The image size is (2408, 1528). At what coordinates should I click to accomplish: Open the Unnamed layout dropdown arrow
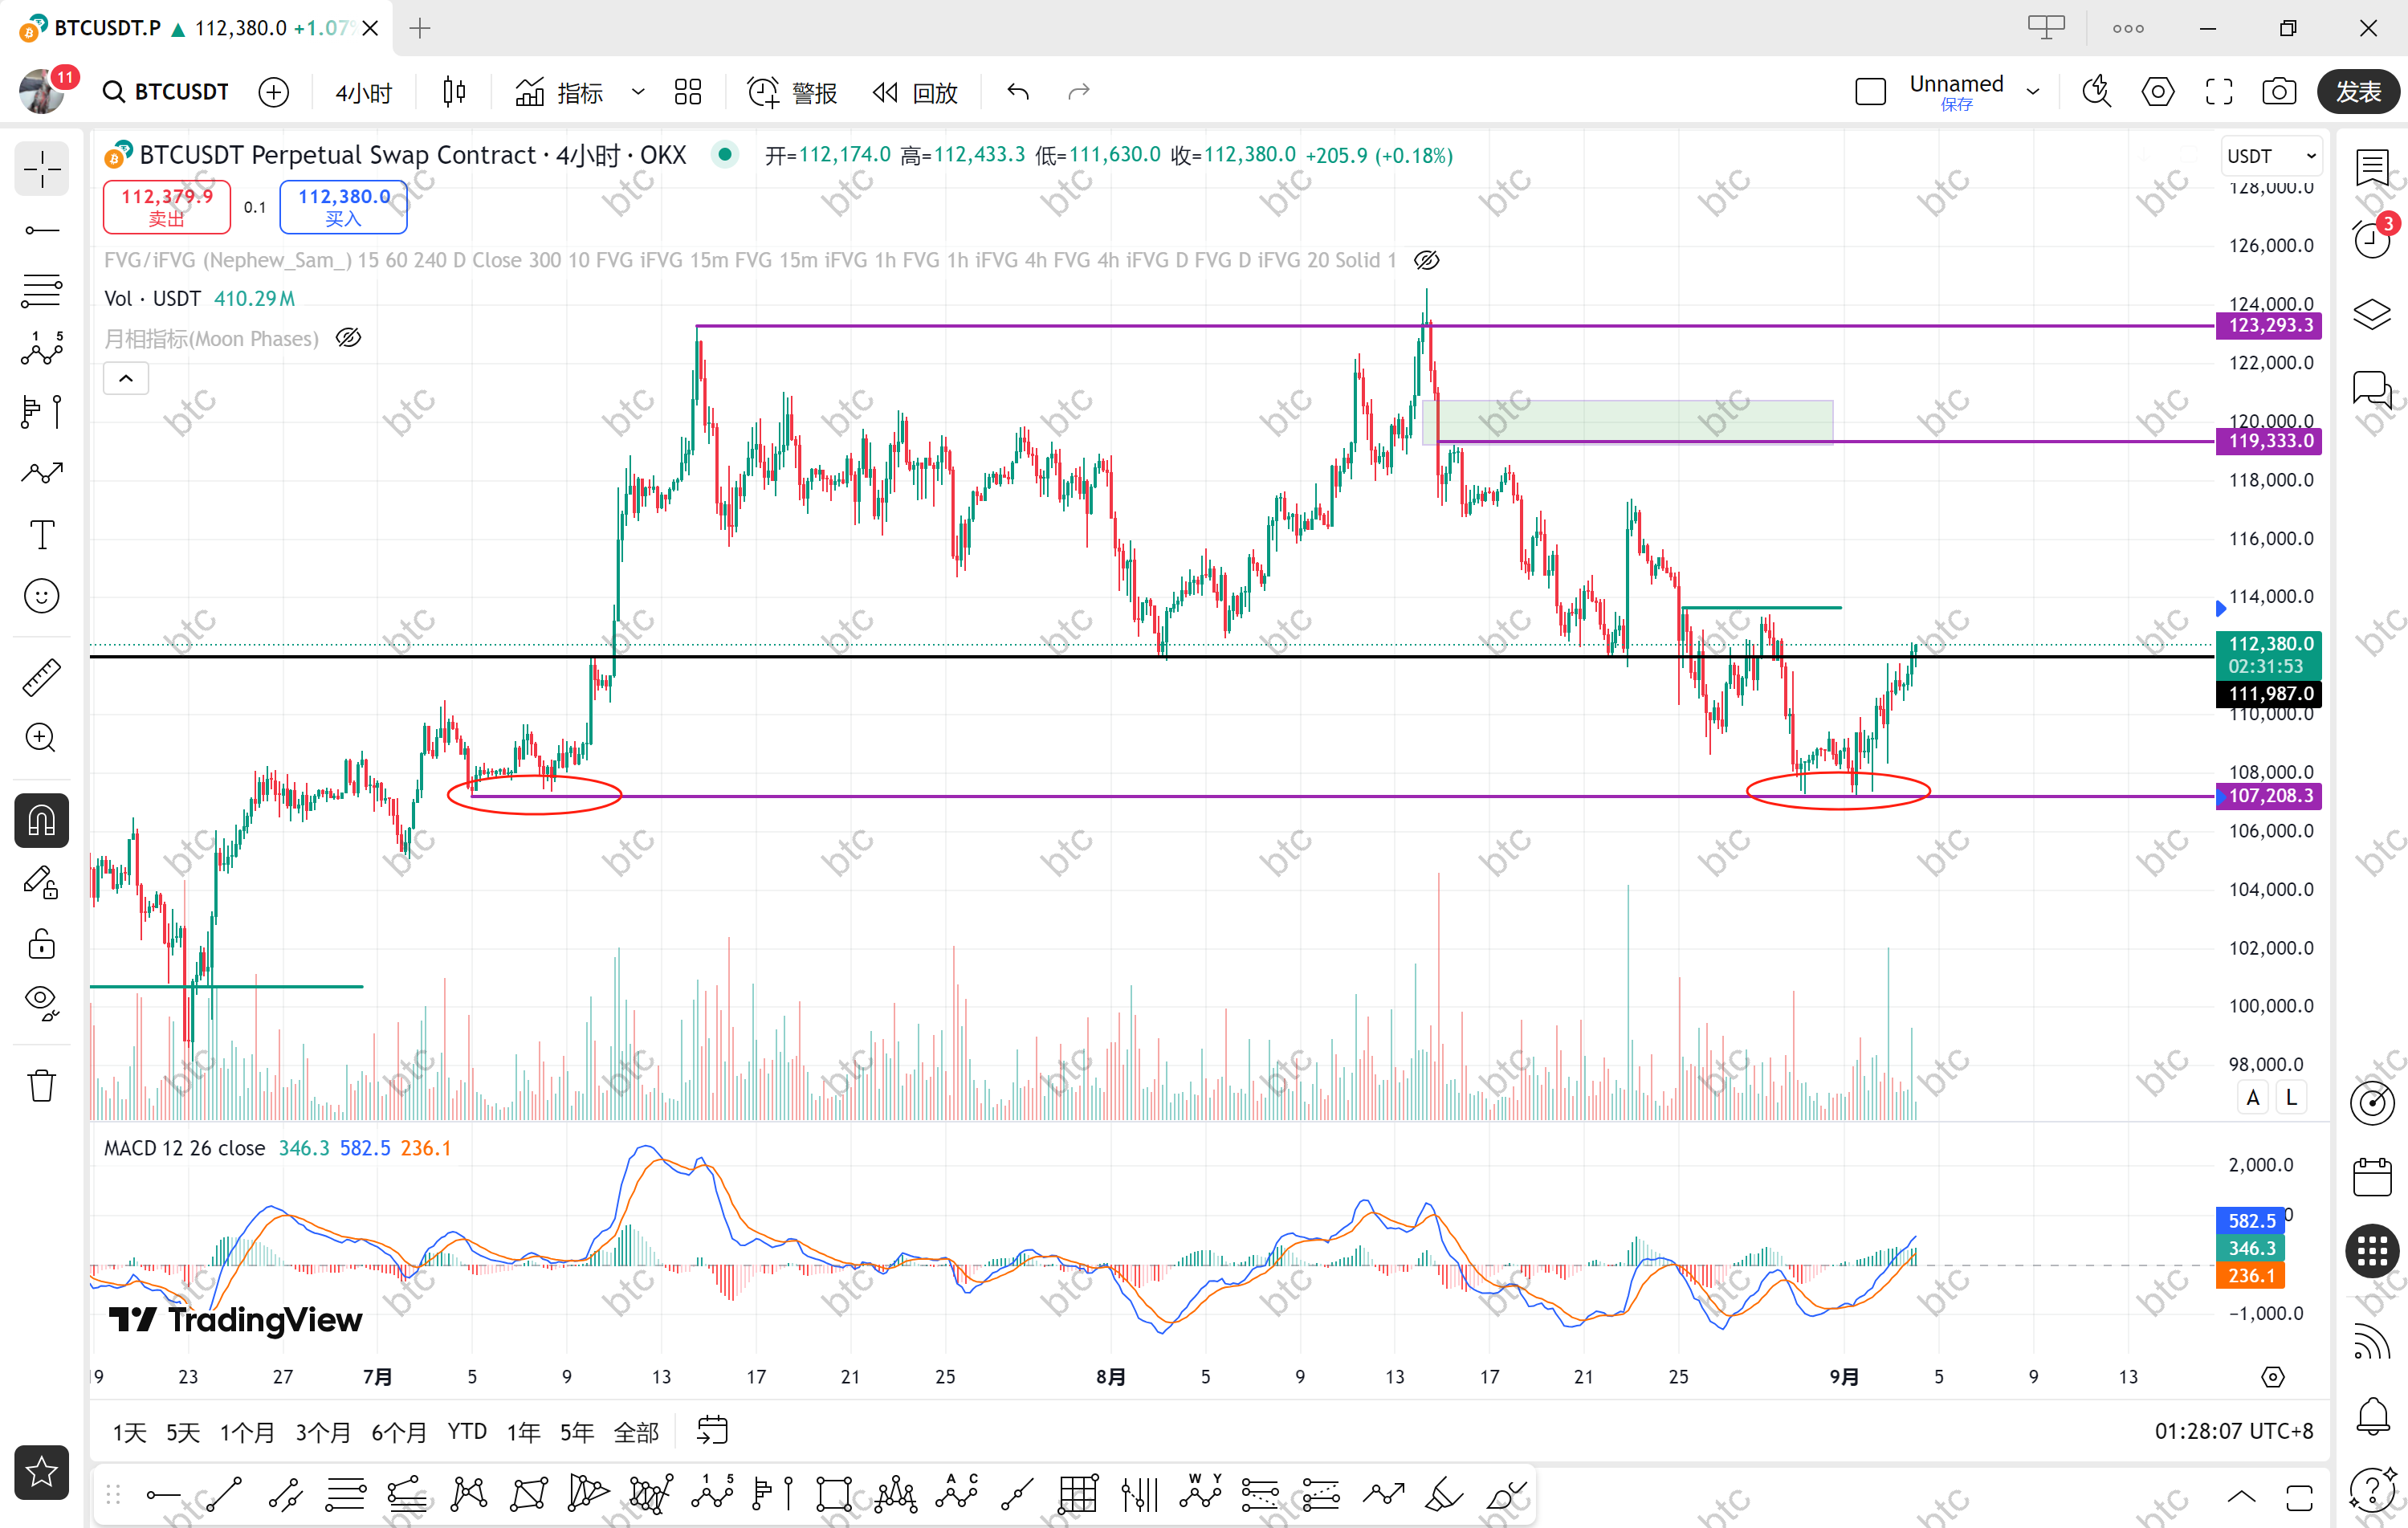pos(2033,92)
